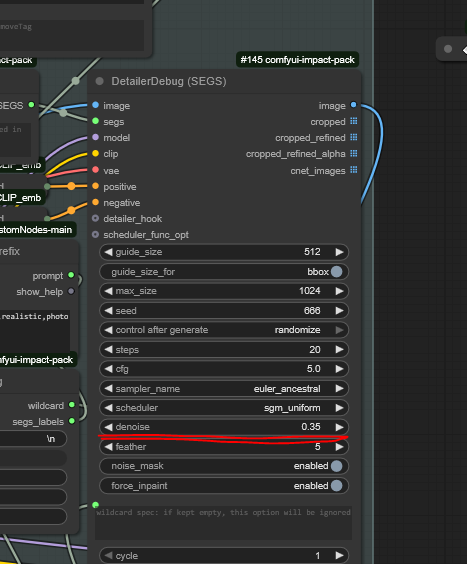This screenshot has width=467, height=564.
Task: Click the detailer_hook input socket
Action: coord(95,218)
